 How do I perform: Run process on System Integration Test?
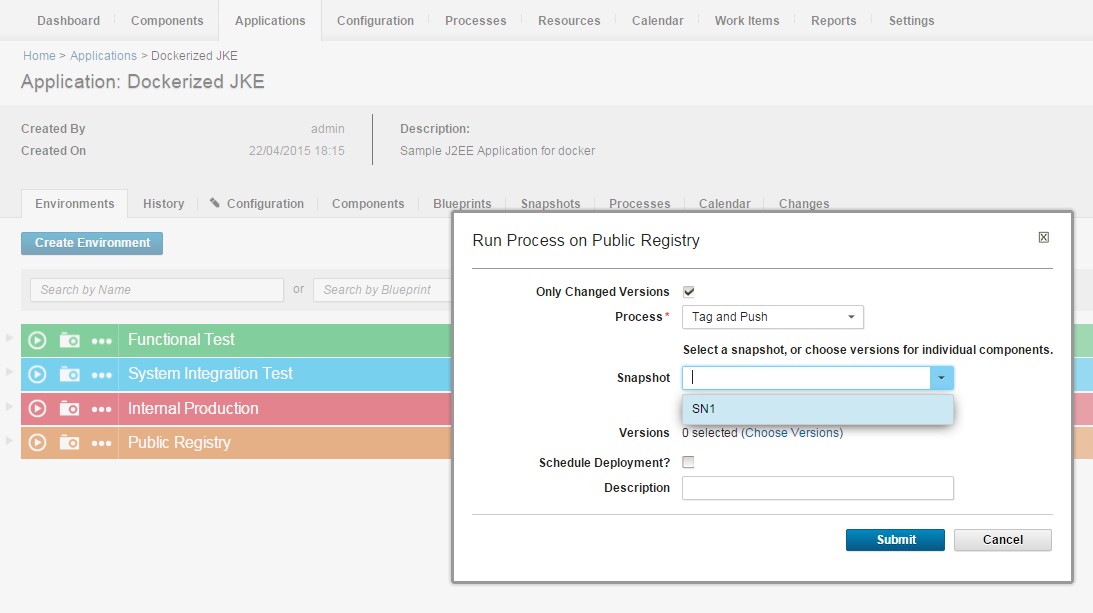tap(37, 374)
